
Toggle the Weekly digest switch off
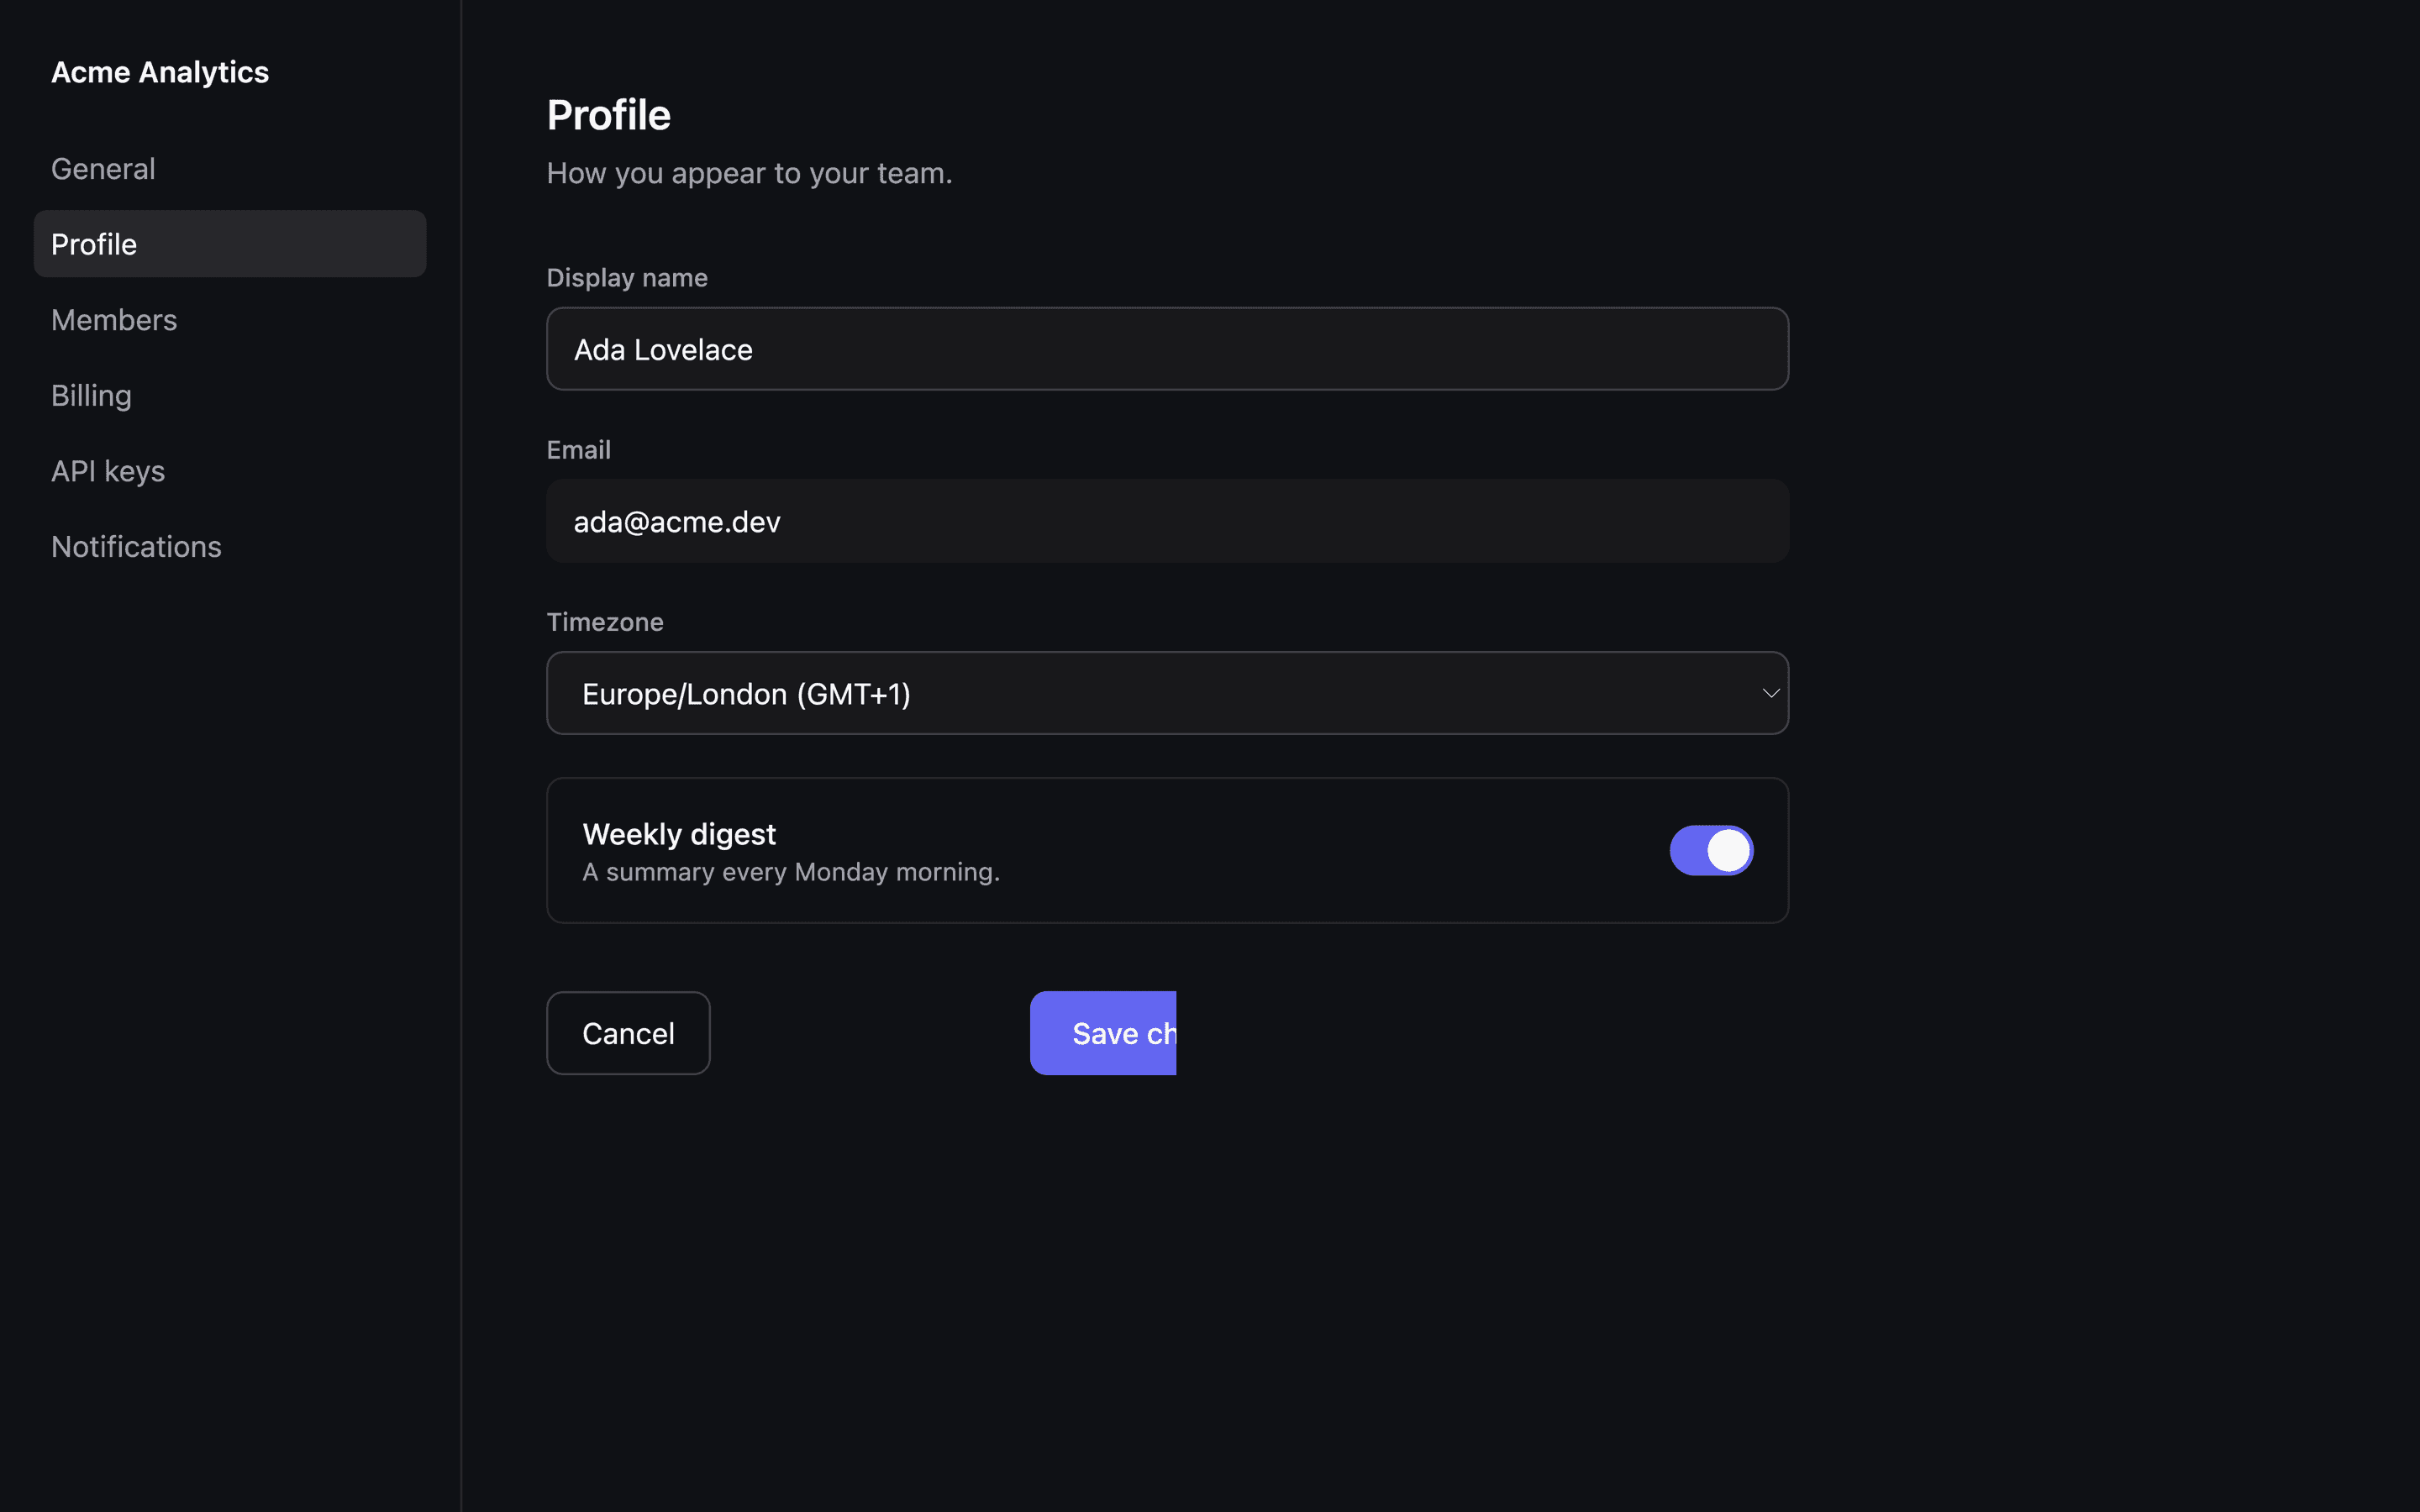[1711, 850]
